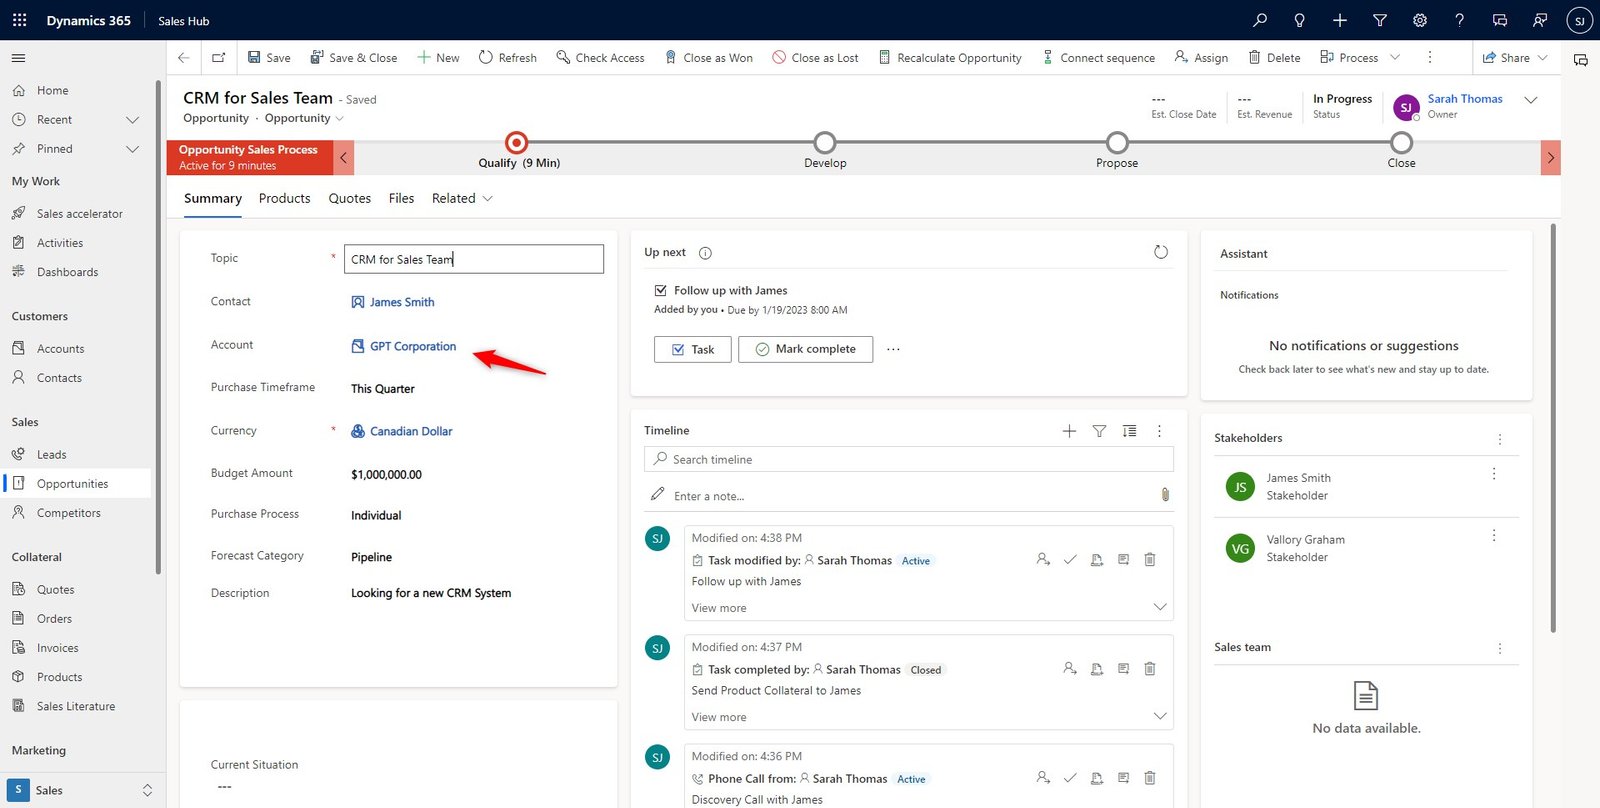The width and height of the screenshot is (1600, 808).
Task: Open the Opportunity form selector
Action: click(304, 118)
